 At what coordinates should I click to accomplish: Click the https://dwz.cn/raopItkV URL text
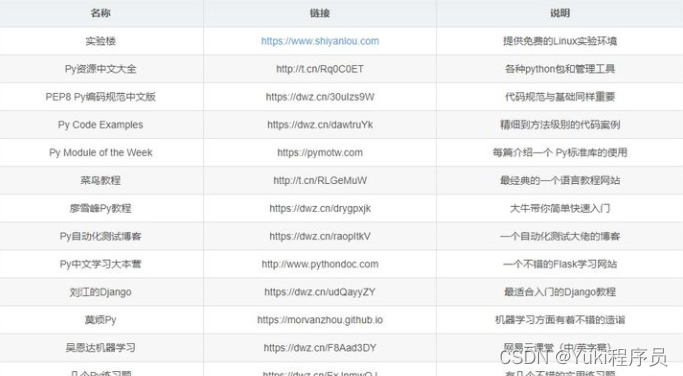320,236
